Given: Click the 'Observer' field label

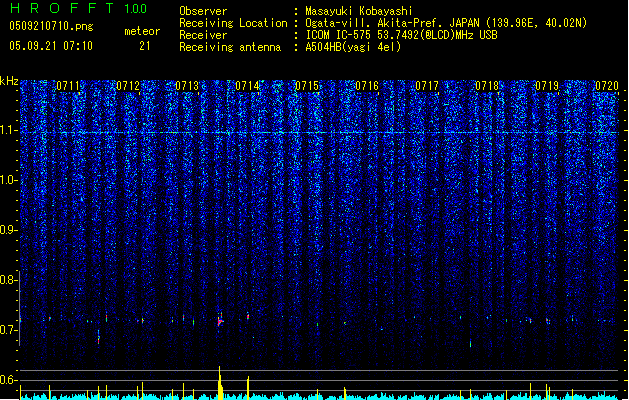Looking at the screenshot, I should 203,11.
